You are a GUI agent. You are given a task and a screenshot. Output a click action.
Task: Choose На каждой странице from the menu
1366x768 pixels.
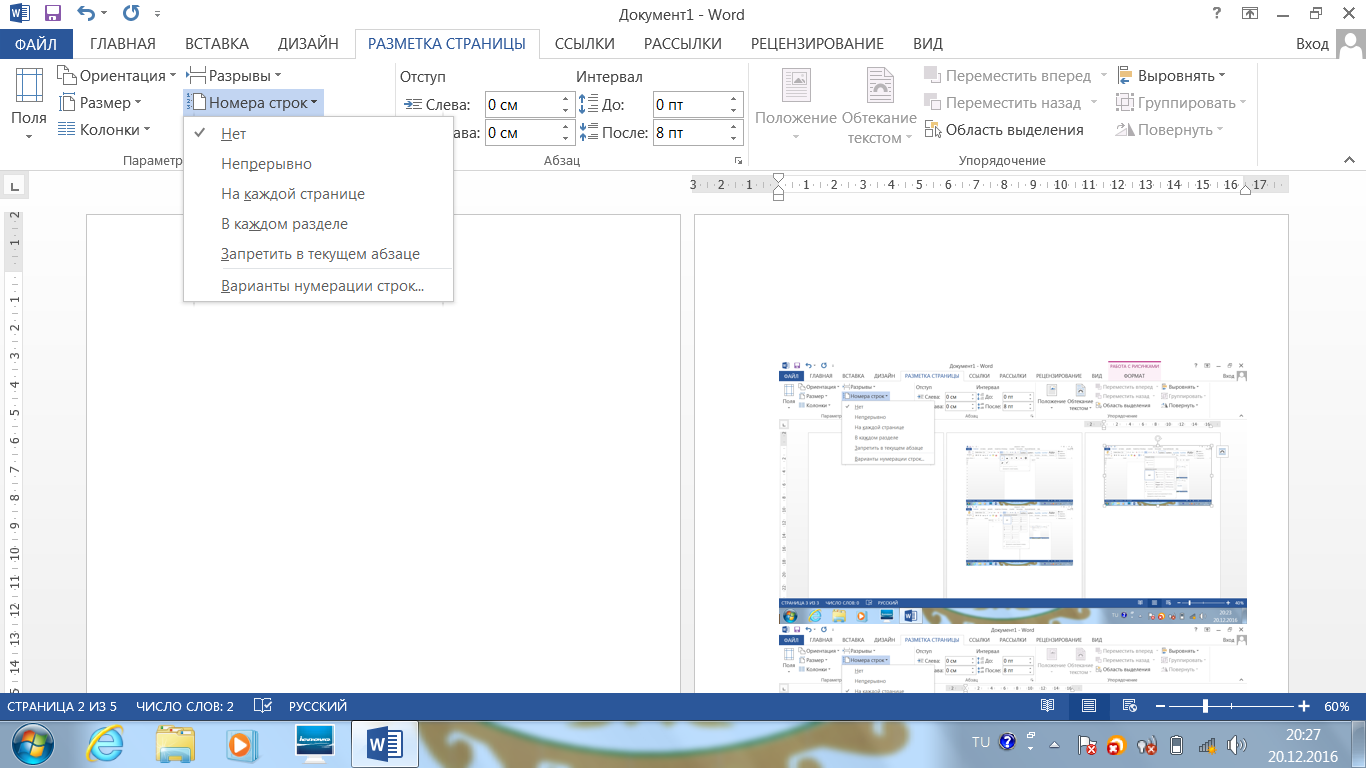pos(318,194)
